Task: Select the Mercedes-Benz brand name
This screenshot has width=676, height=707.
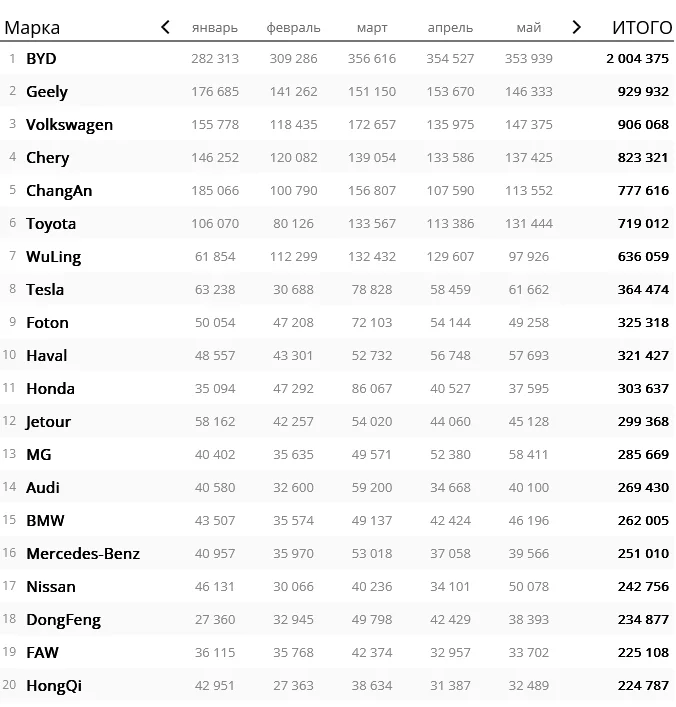Action: pos(83,554)
